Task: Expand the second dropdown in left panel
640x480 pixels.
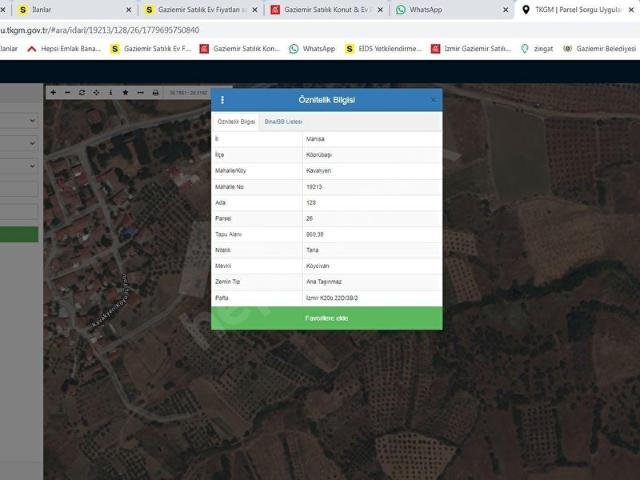Action: pos(19,143)
